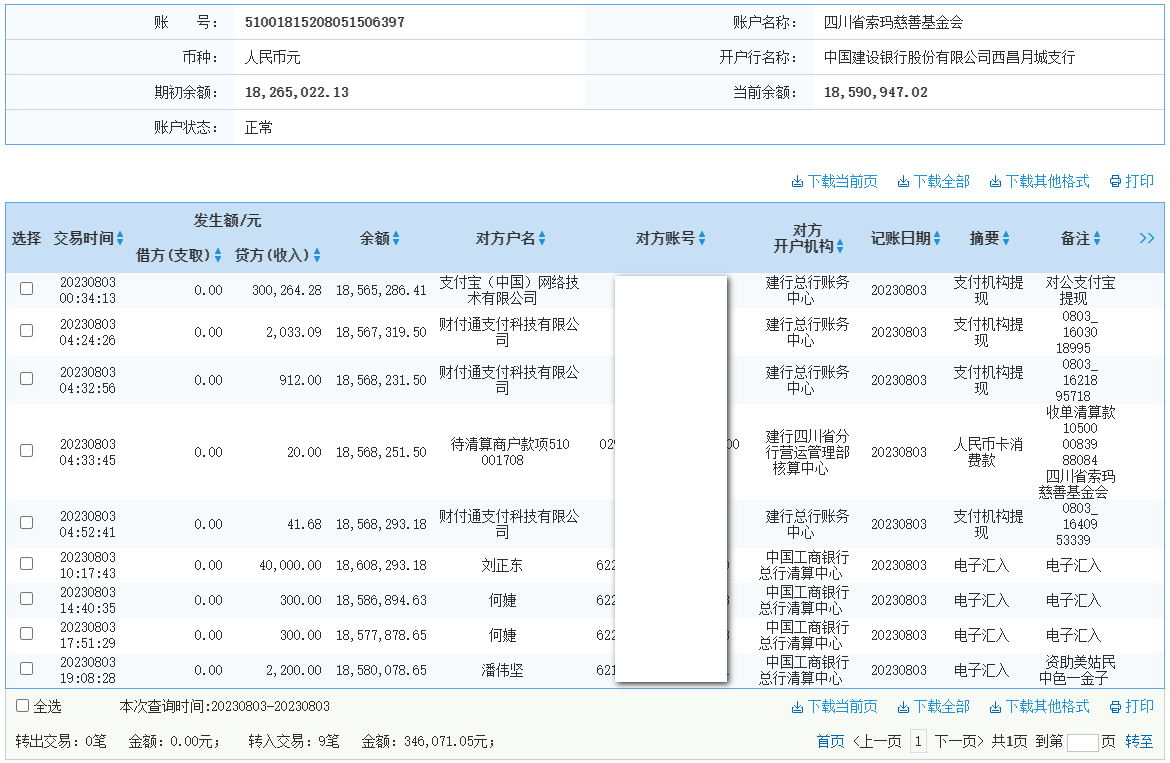Click credit amount 40,000.00
The width and height of the screenshot is (1170, 763).
click(x=290, y=565)
